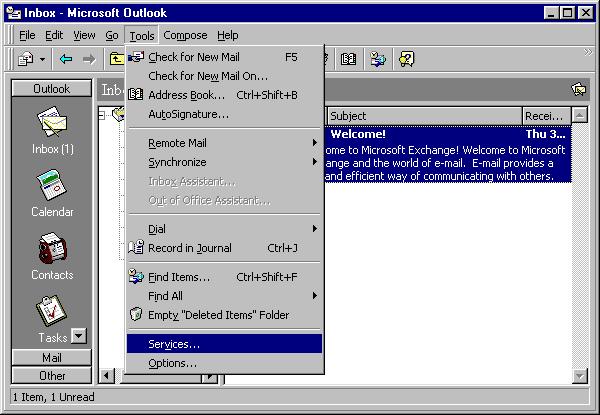Open the Inbox shortcut in Outlook bar
The width and height of the screenshot is (600, 415).
click(52, 130)
